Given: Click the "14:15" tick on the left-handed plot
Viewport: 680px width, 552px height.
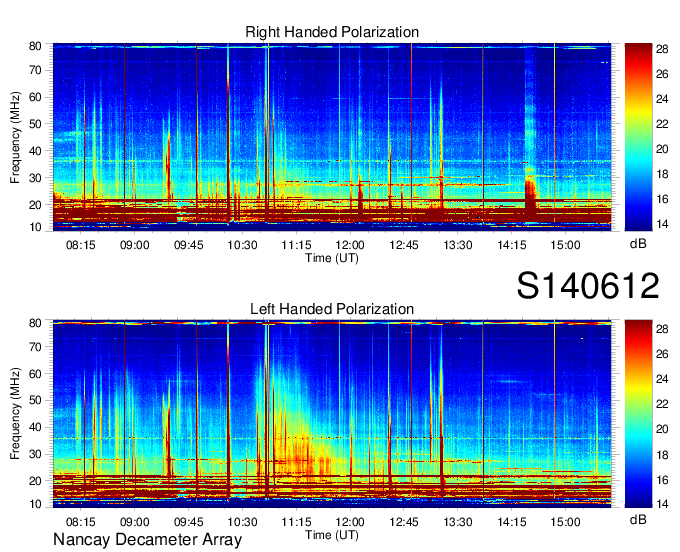Looking at the screenshot, I should (x=512, y=522).
